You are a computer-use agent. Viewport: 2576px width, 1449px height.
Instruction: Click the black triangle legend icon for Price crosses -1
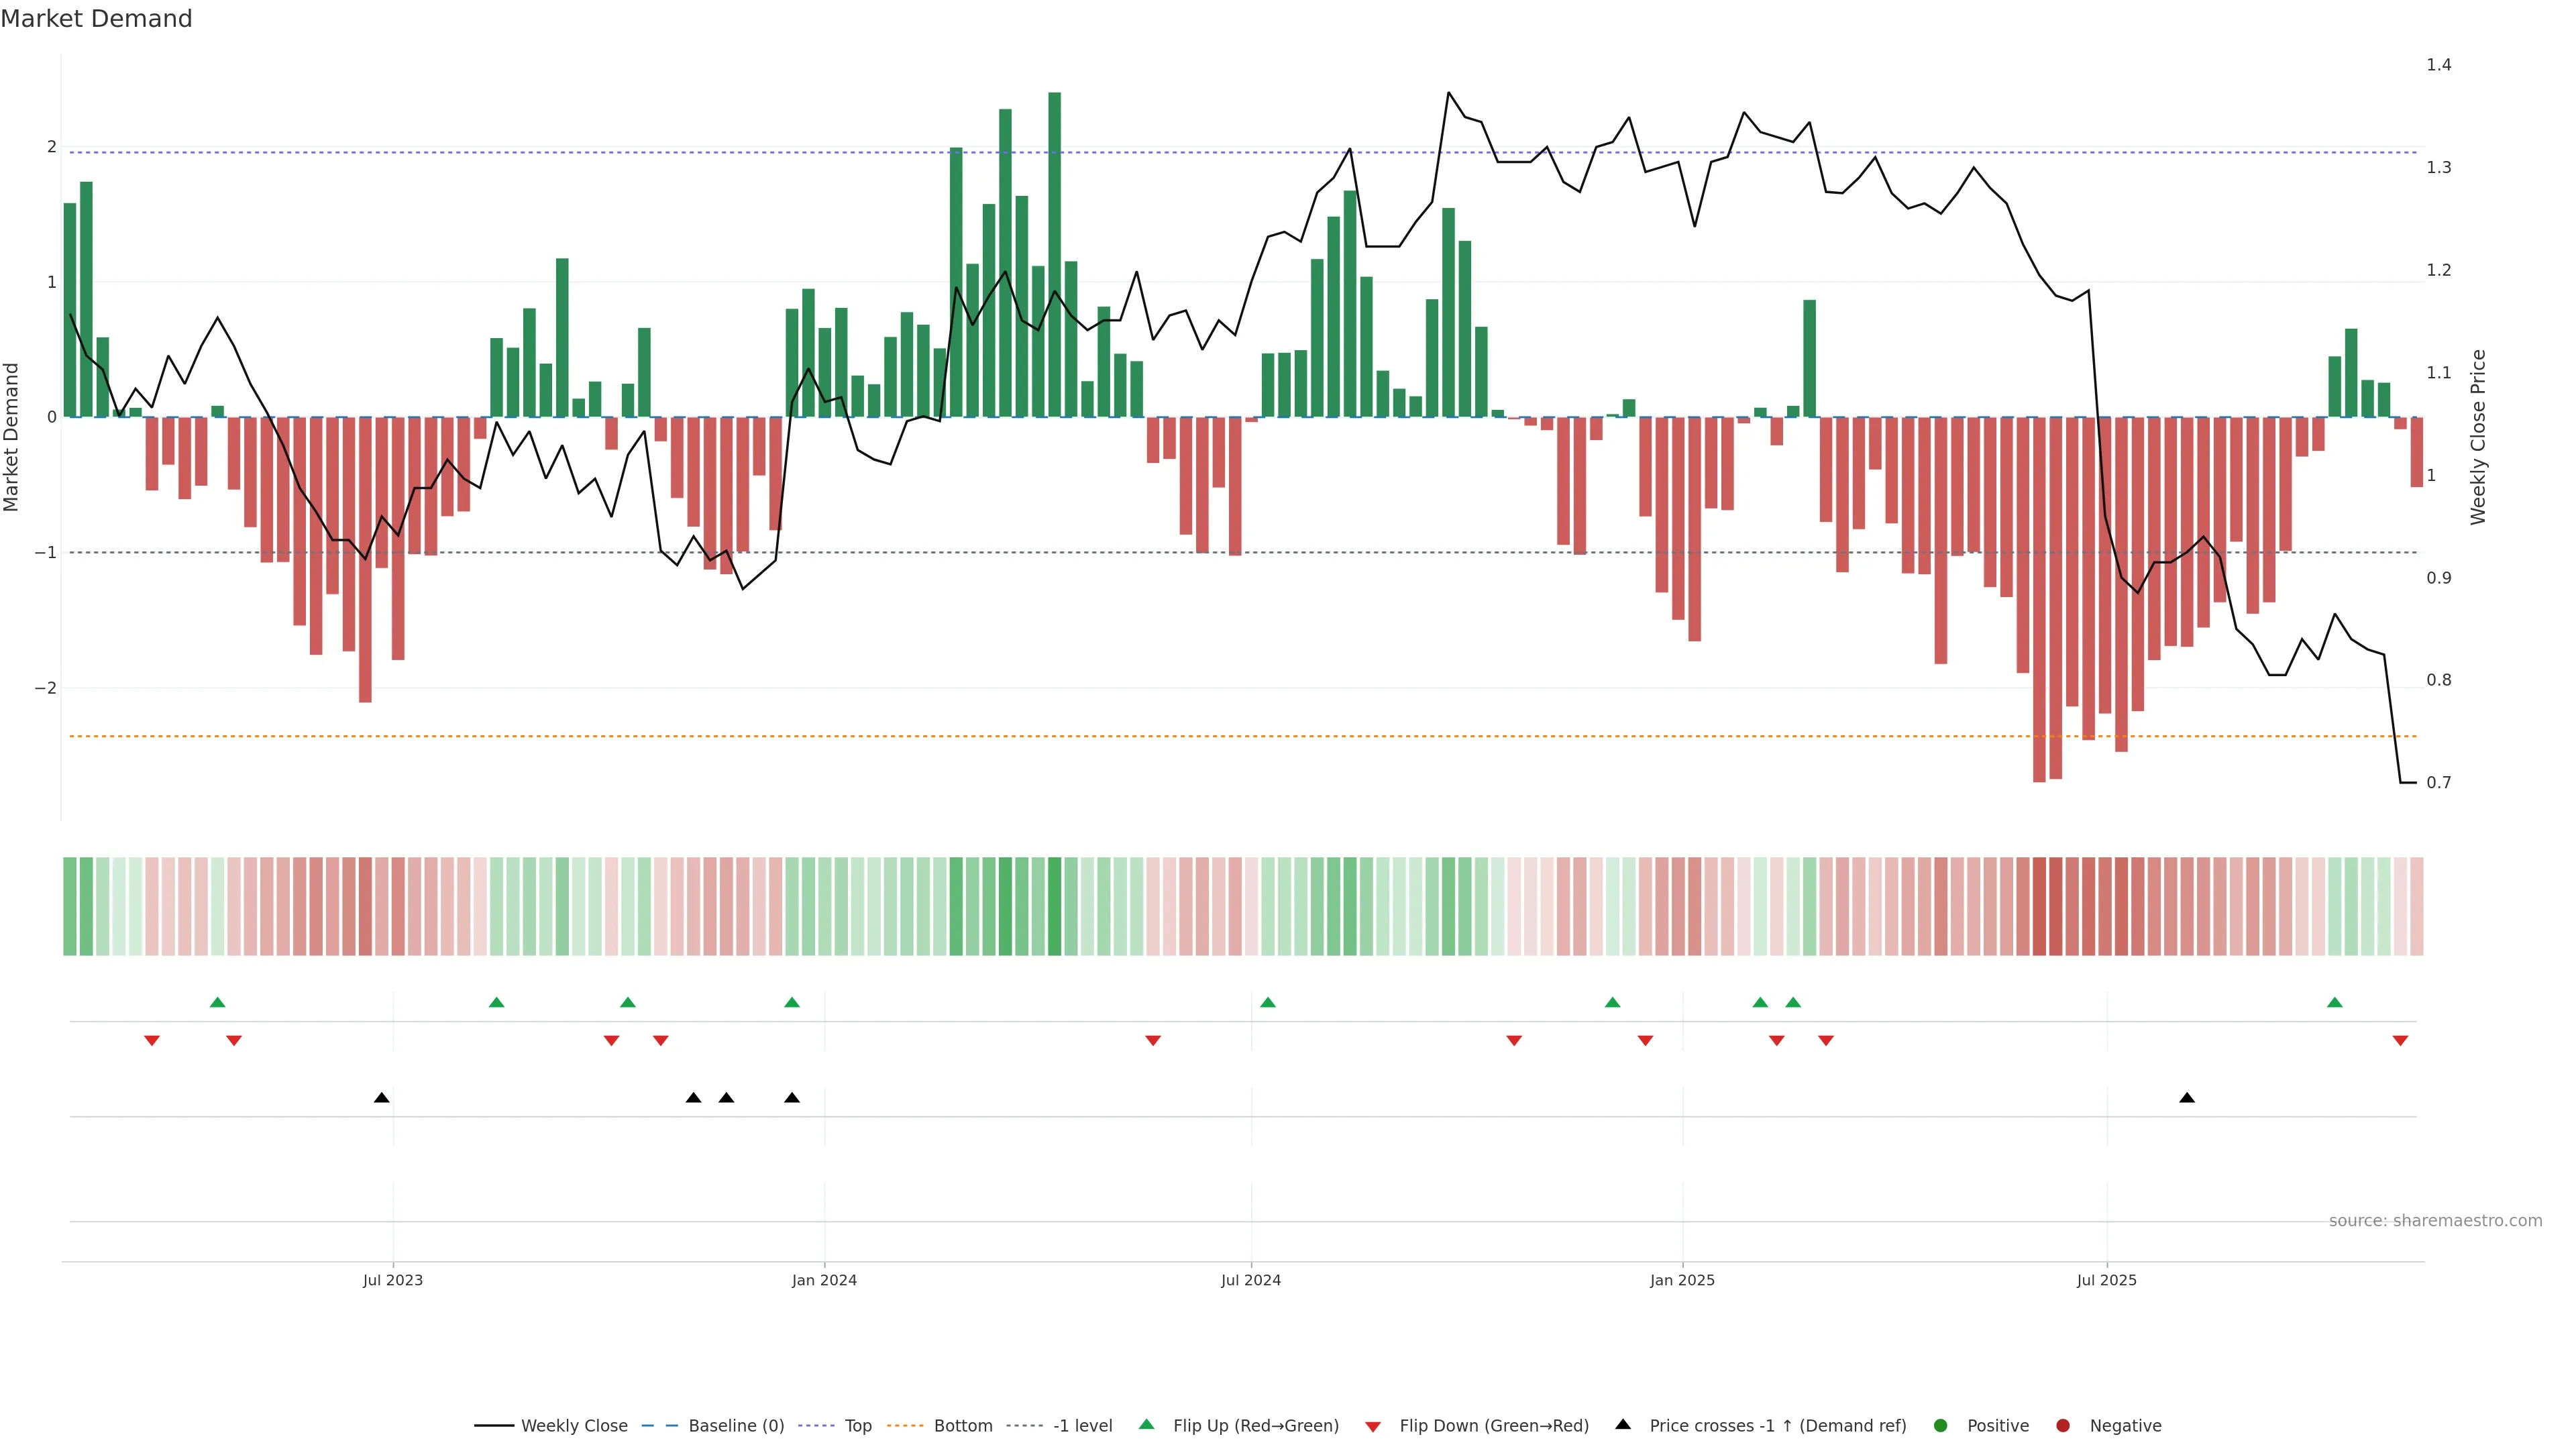click(x=1623, y=1424)
